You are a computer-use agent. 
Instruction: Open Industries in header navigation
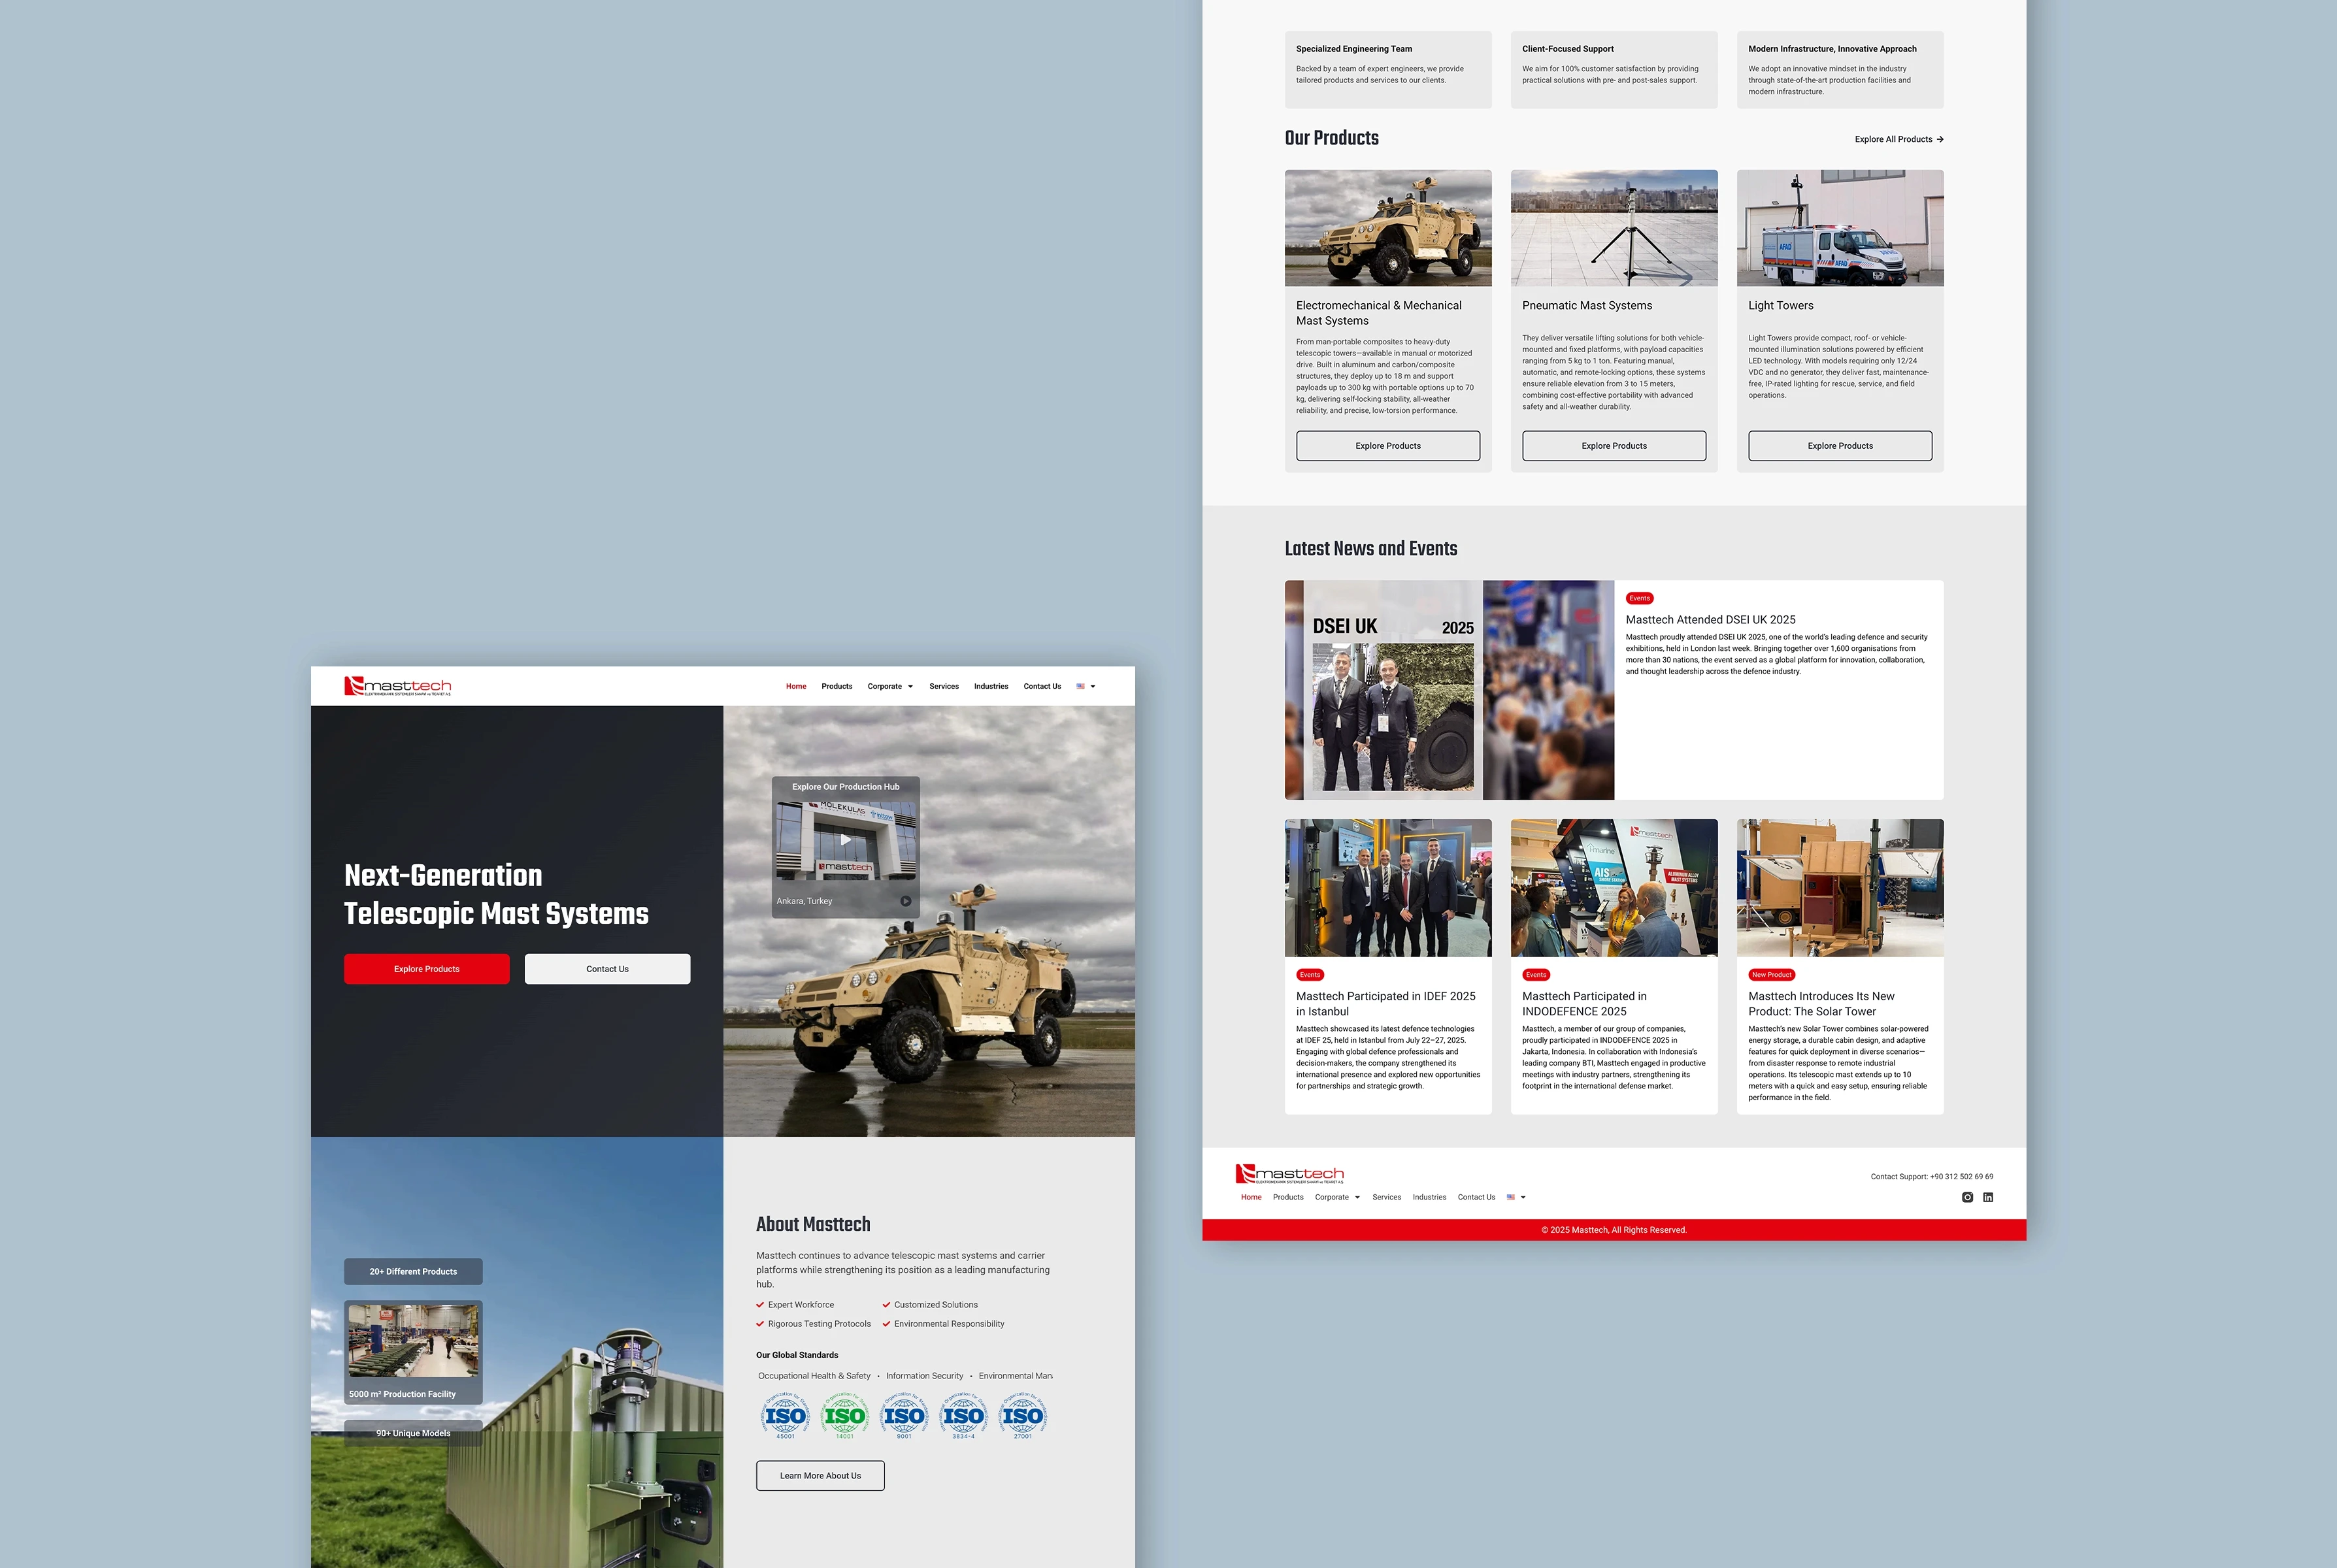click(x=991, y=686)
